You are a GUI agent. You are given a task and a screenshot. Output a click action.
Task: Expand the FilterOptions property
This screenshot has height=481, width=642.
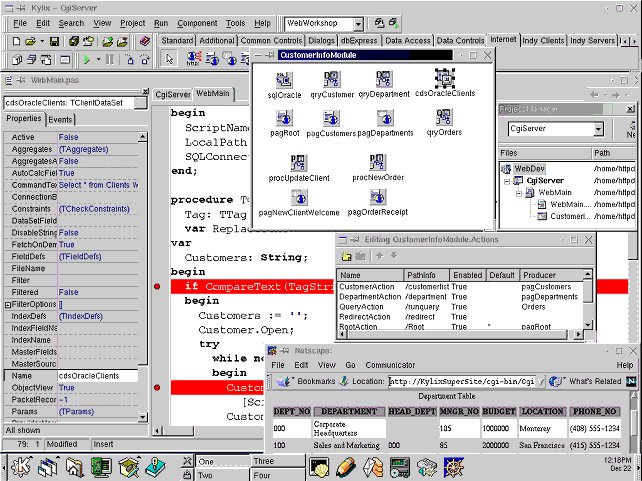tap(8, 305)
